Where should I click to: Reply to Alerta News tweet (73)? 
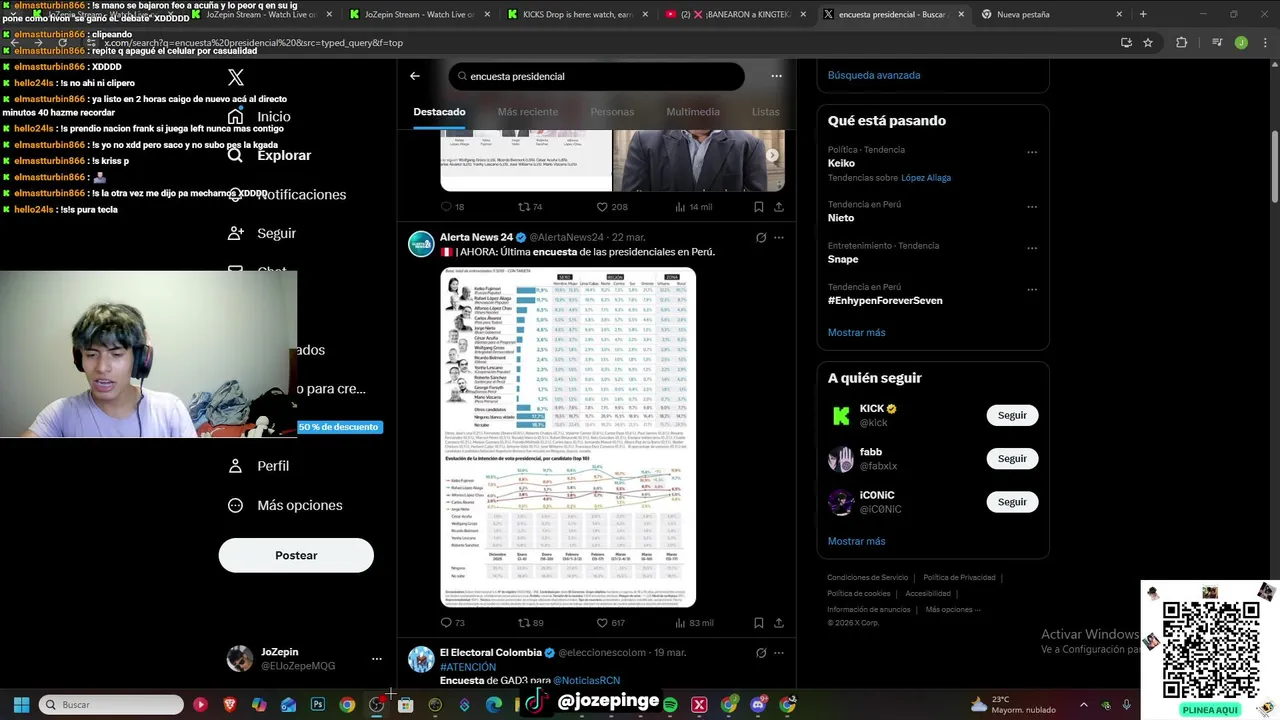[x=453, y=623]
